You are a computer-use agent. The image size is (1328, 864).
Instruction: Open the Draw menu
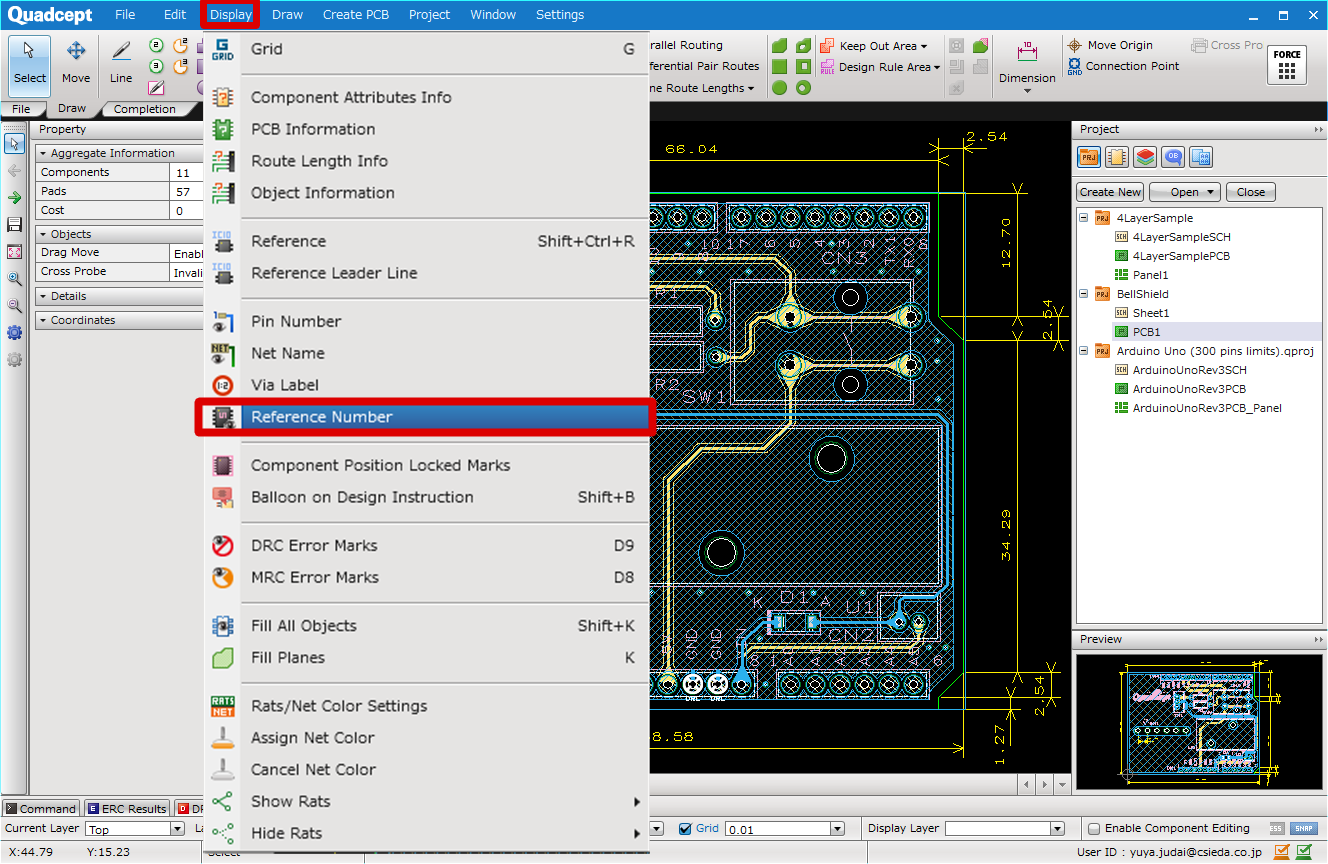coord(286,14)
